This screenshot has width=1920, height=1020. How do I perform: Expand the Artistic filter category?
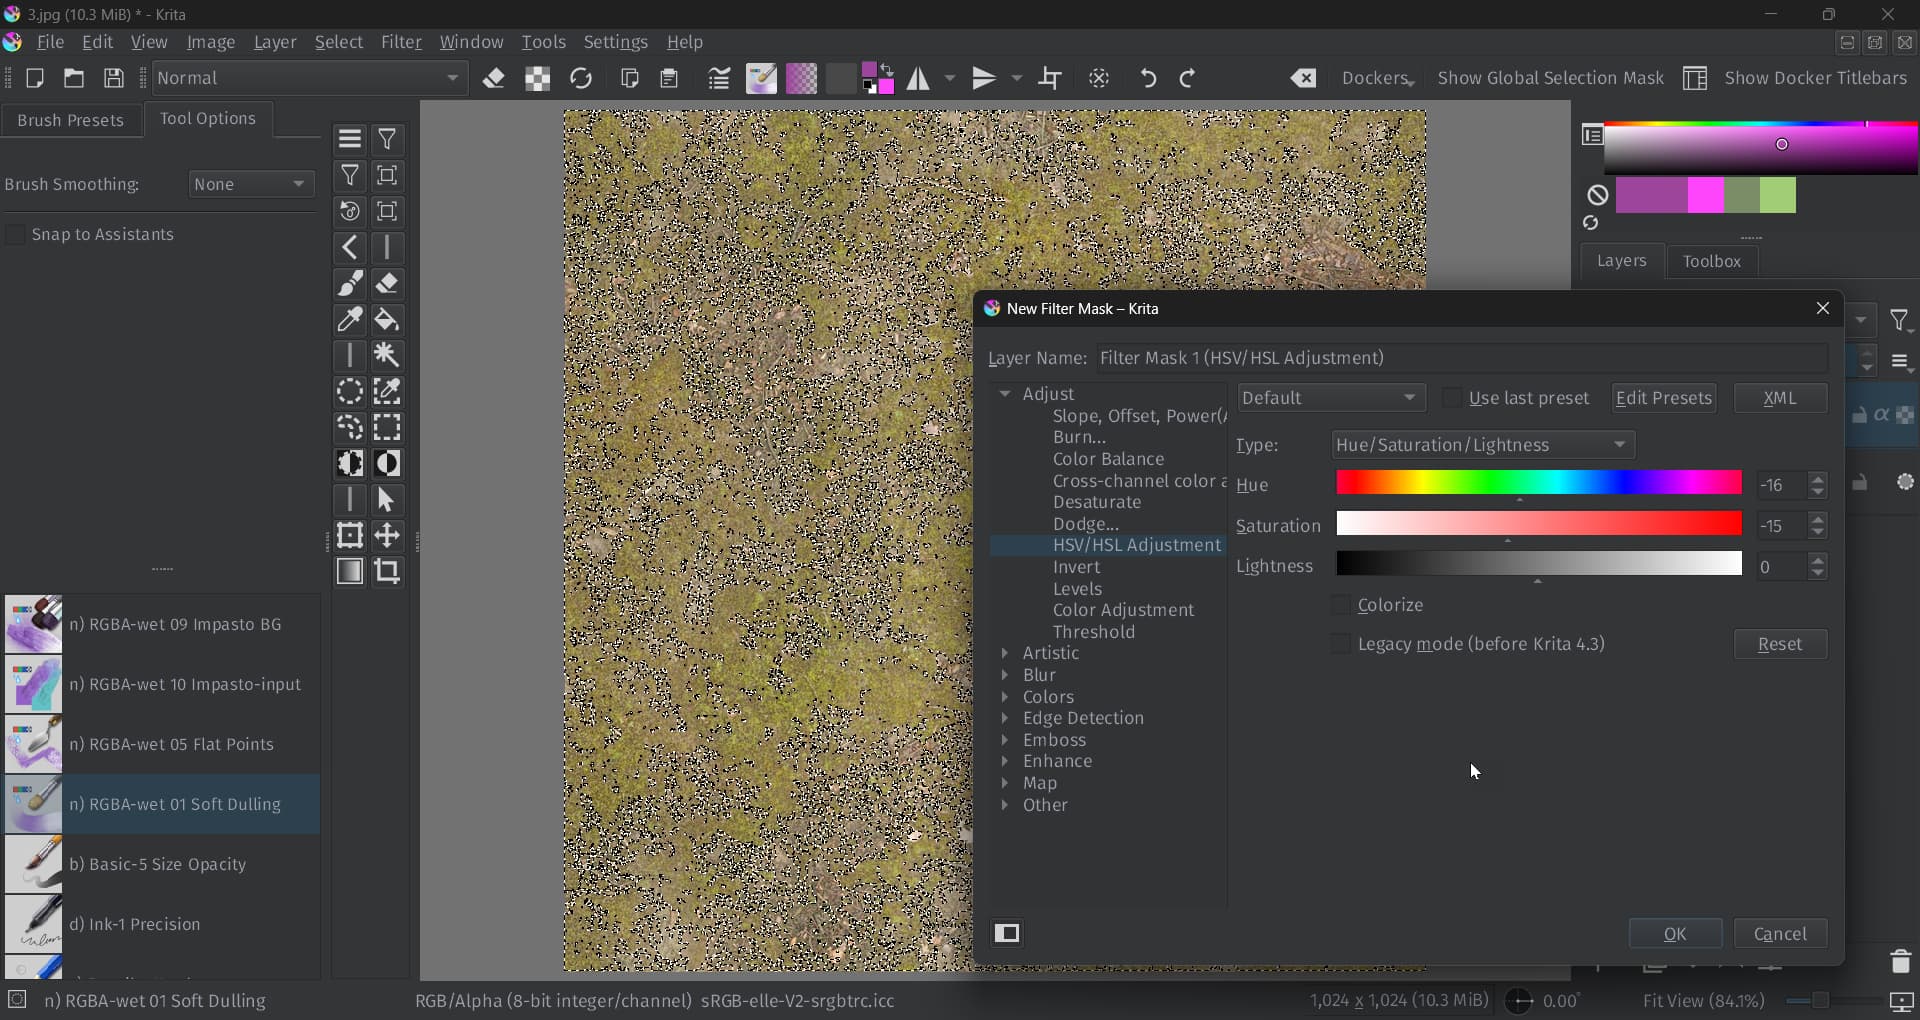(x=1005, y=653)
